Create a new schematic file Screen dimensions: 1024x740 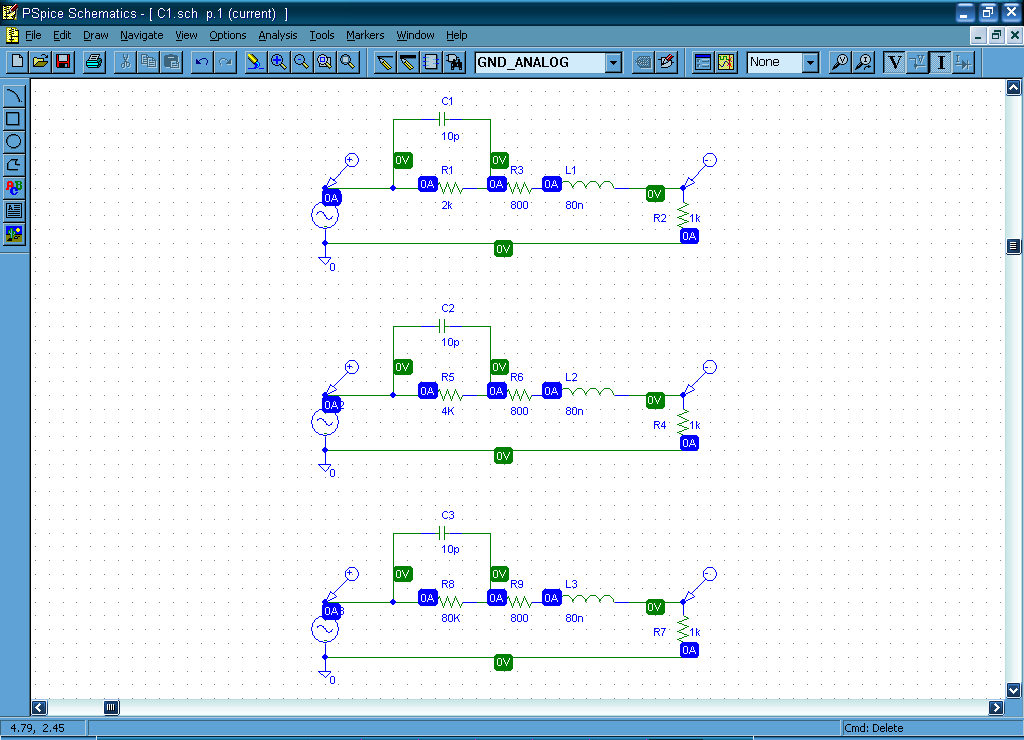(x=18, y=62)
